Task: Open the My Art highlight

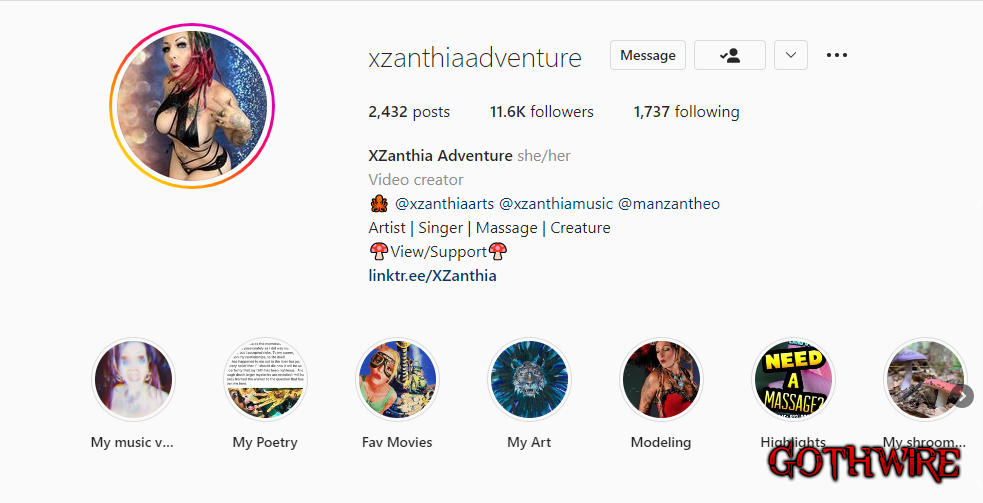Action: 529,380
